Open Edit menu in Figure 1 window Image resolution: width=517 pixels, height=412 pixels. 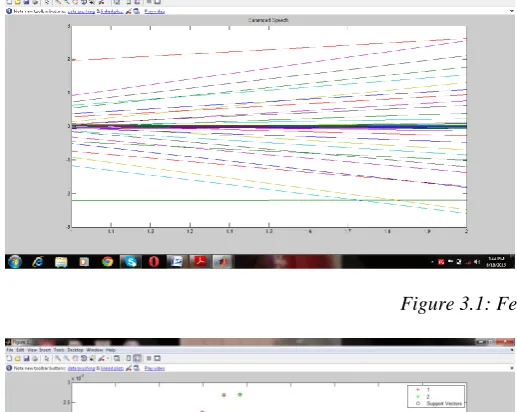coord(20,350)
